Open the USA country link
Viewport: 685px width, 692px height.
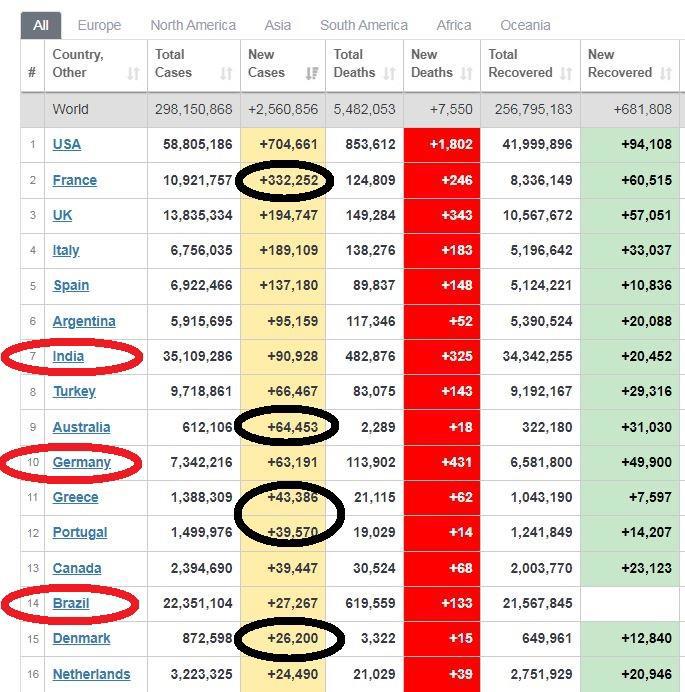67,144
